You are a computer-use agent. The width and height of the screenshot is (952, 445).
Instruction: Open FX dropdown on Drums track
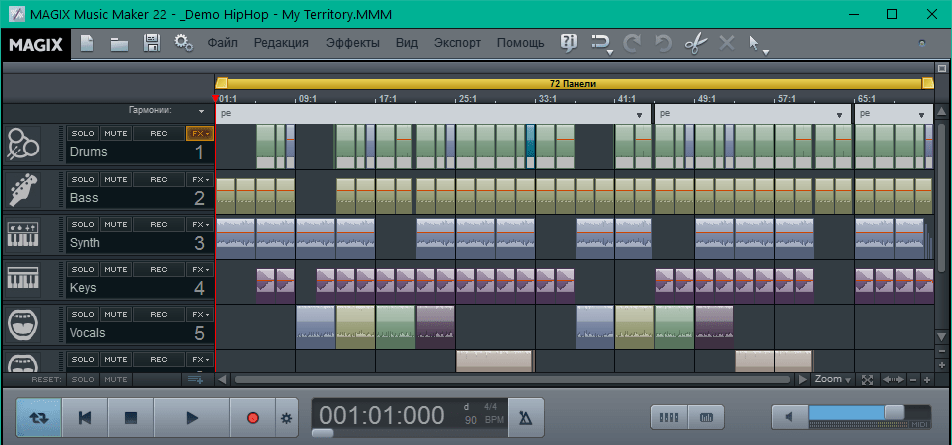(200, 133)
